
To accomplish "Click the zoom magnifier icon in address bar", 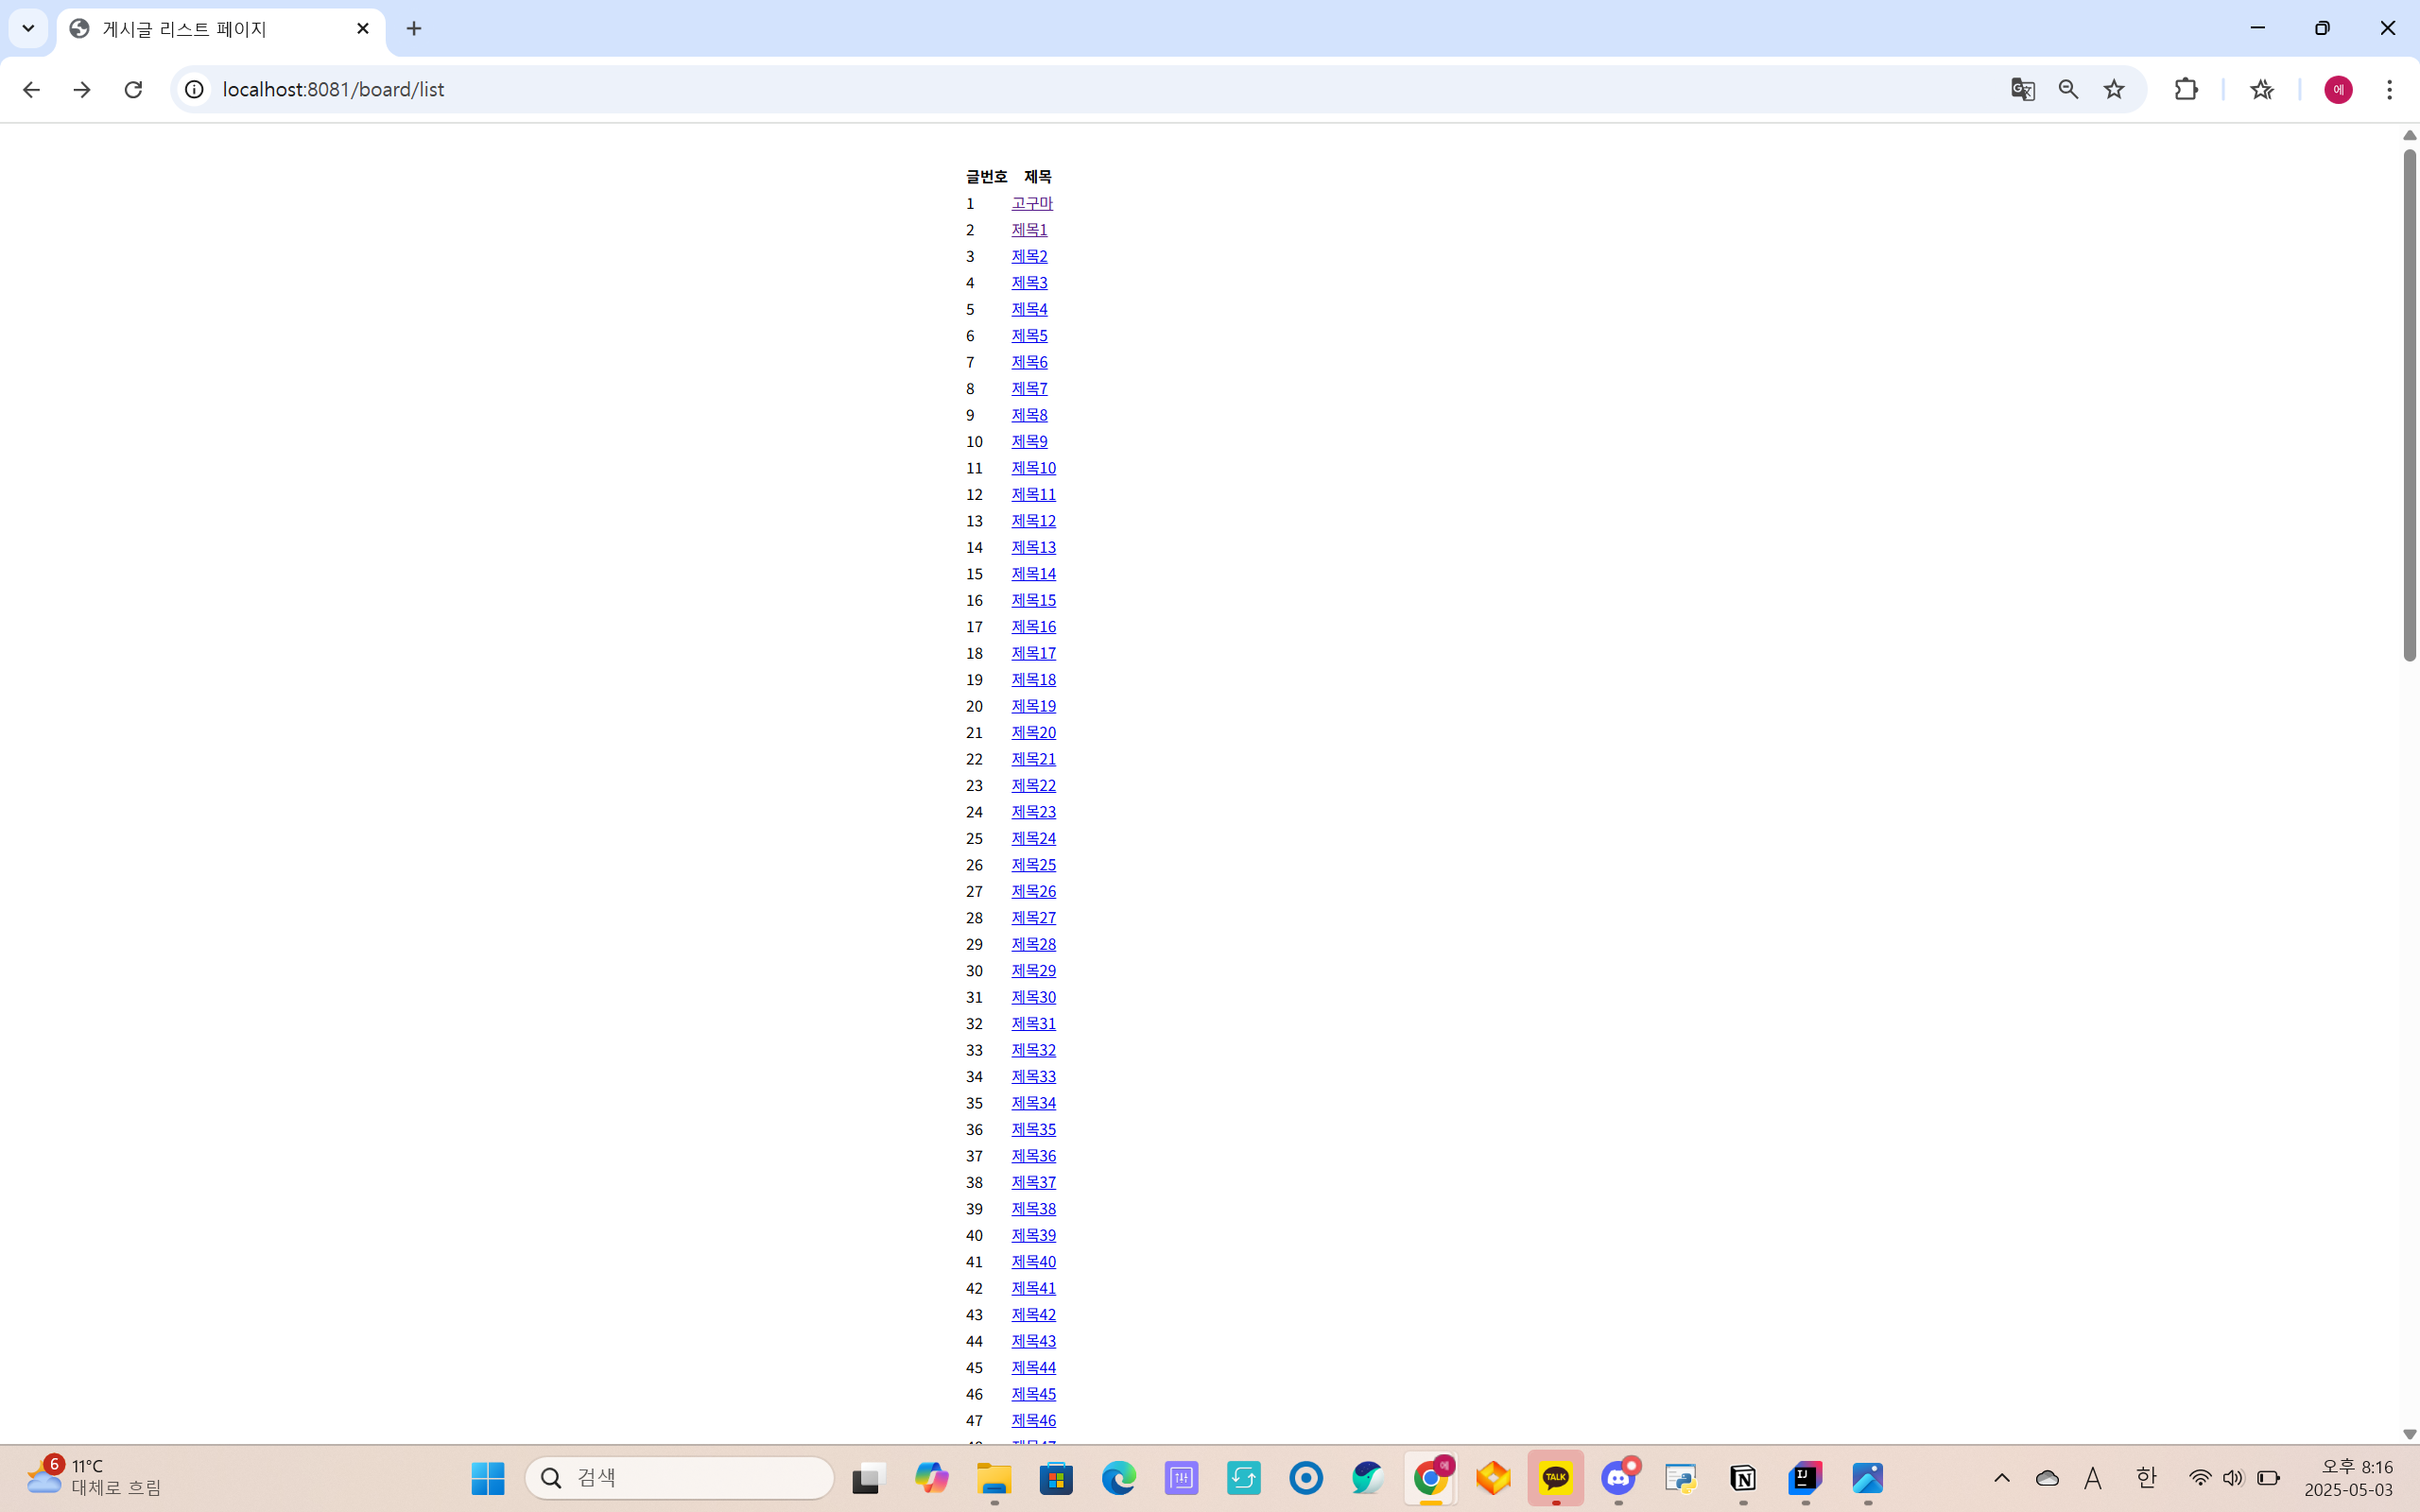I will [2068, 90].
